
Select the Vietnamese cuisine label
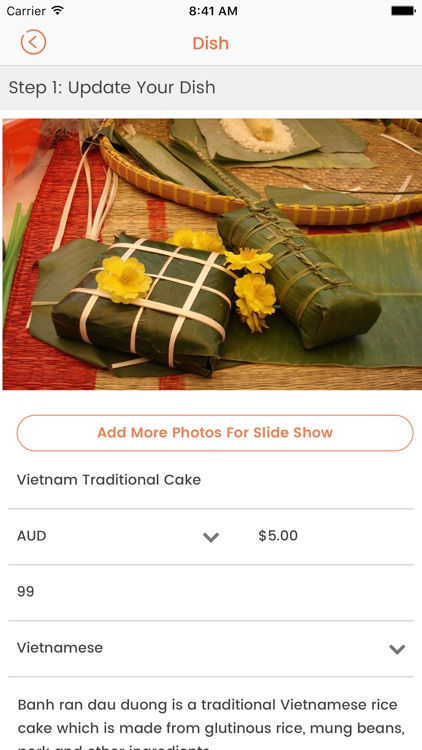point(60,648)
